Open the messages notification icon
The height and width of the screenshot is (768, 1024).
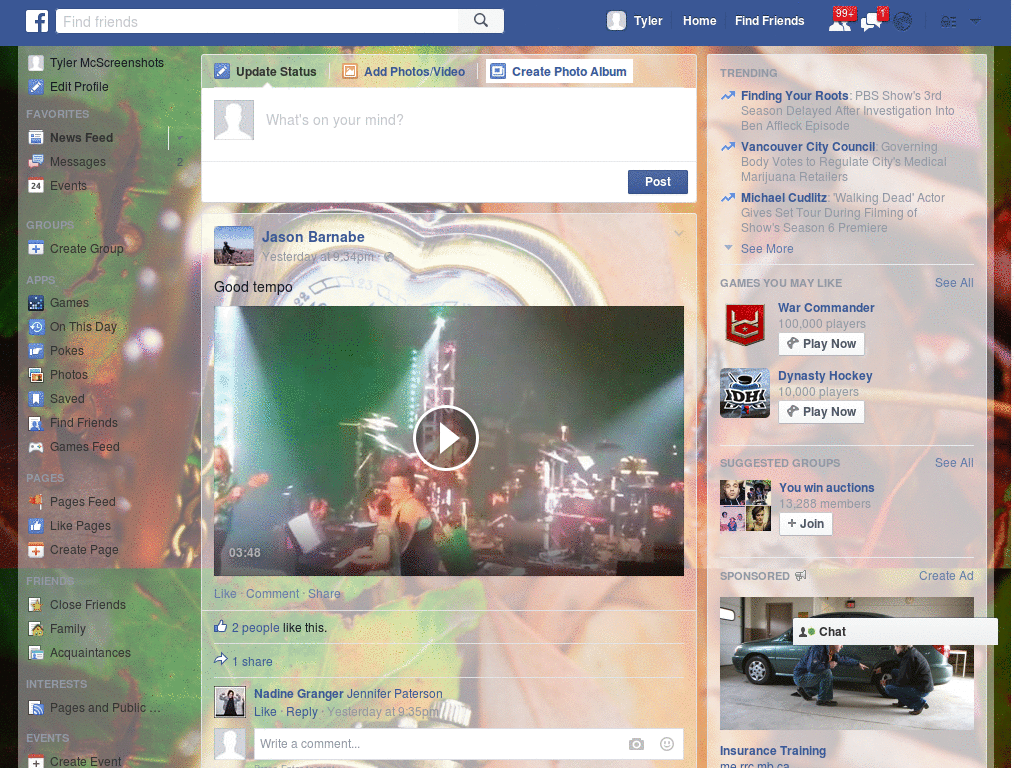(x=873, y=21)
